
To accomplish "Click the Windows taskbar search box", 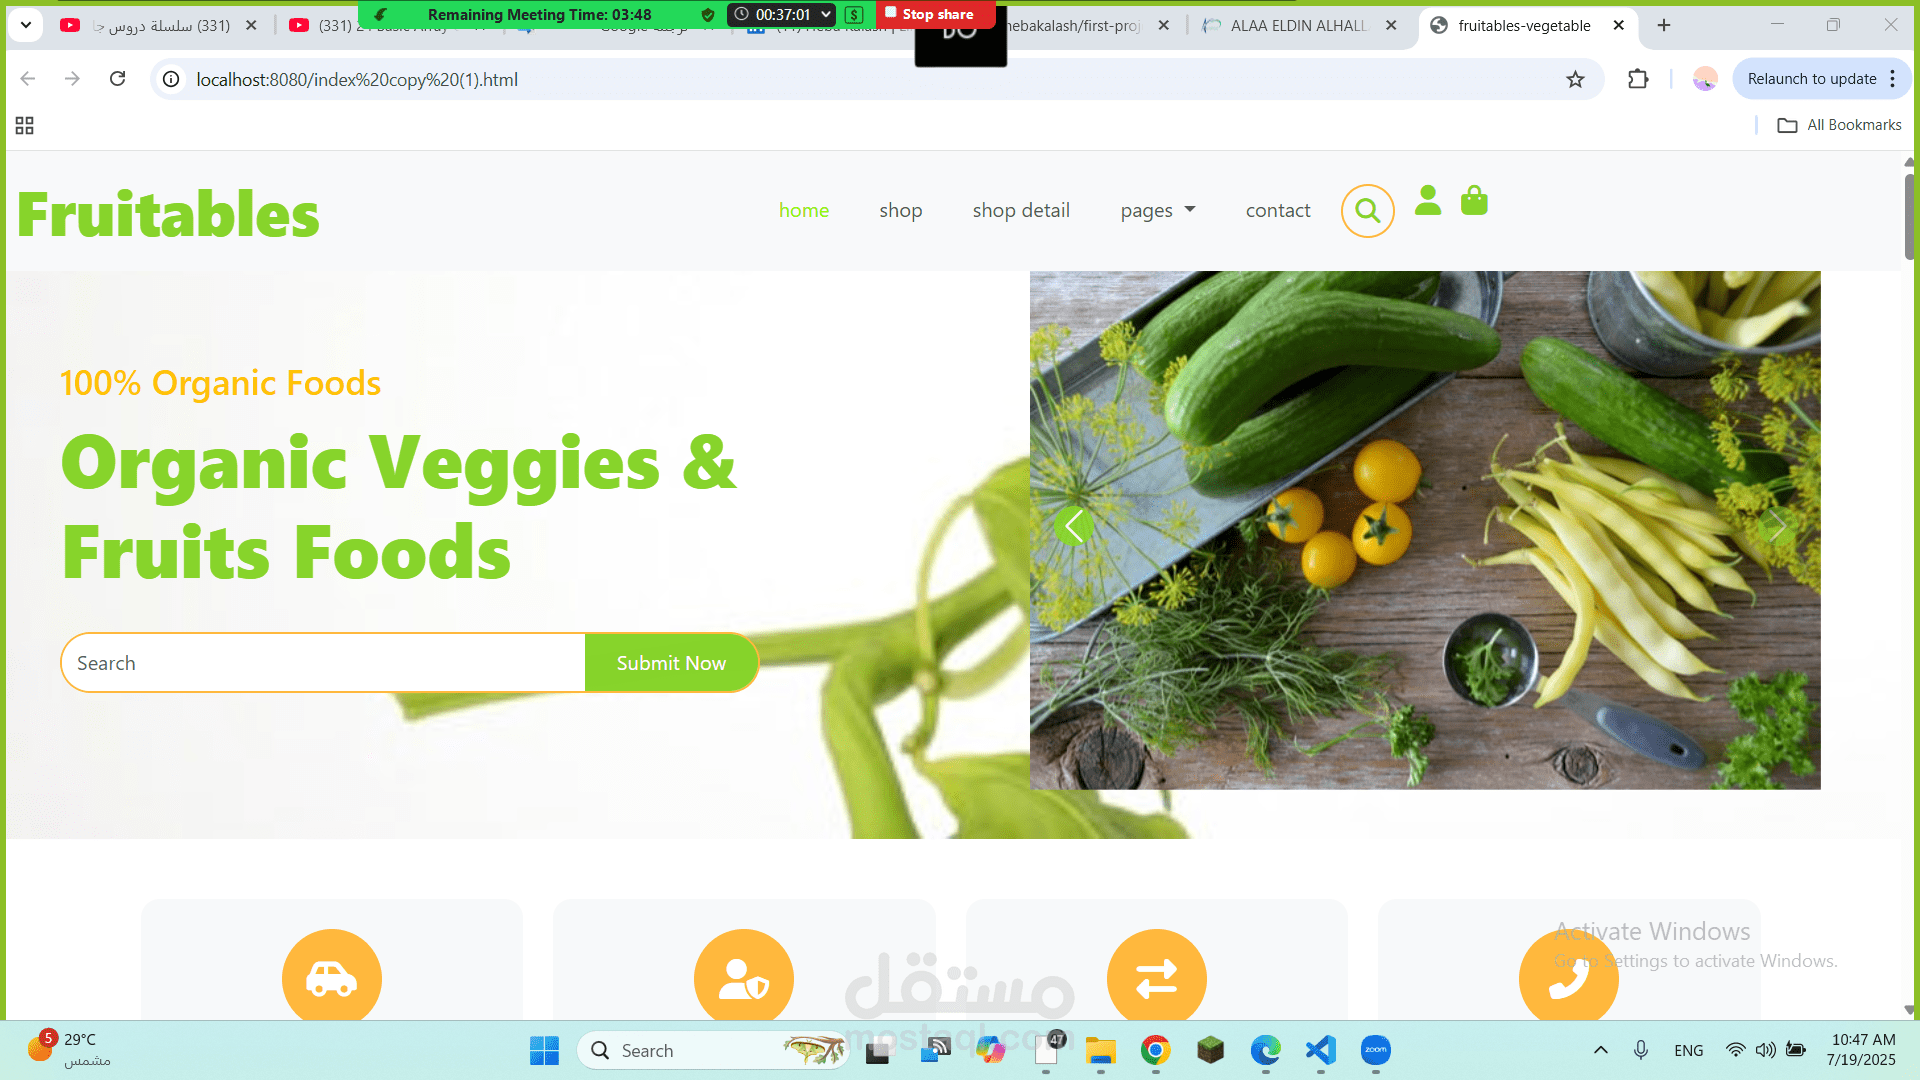I will point(712,1050).
